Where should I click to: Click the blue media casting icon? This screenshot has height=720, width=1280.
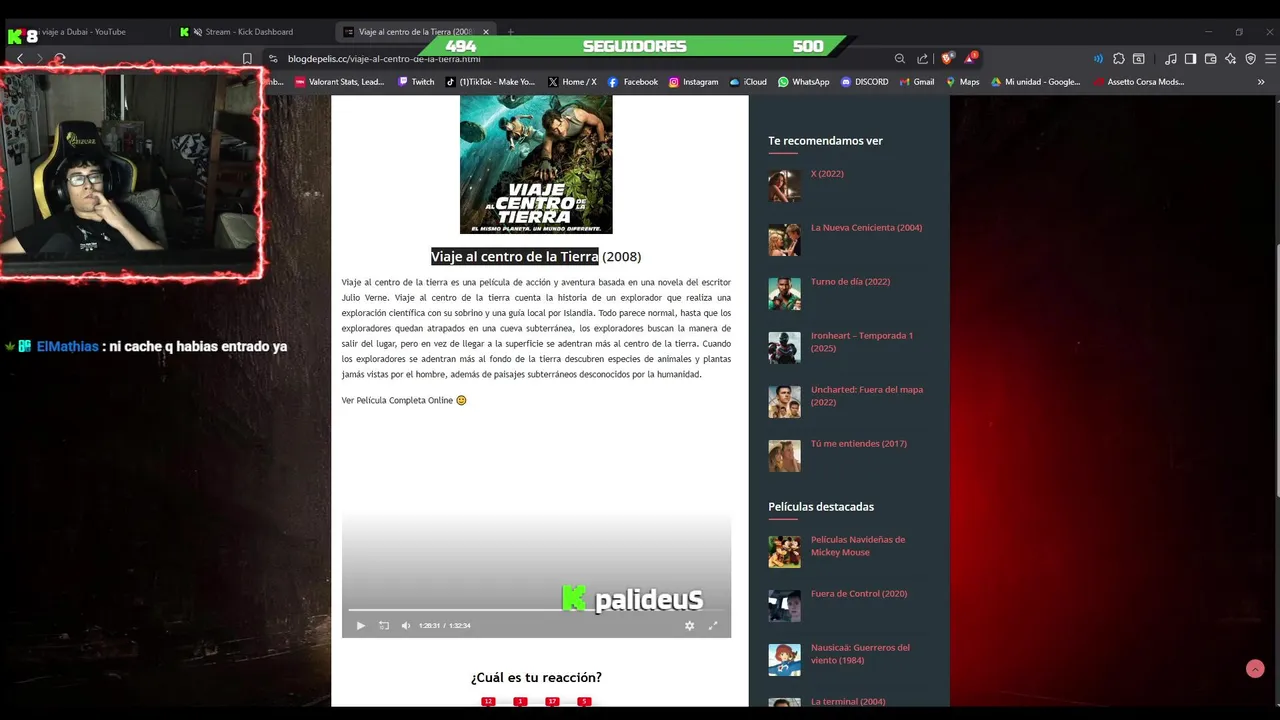(1098, 59)
